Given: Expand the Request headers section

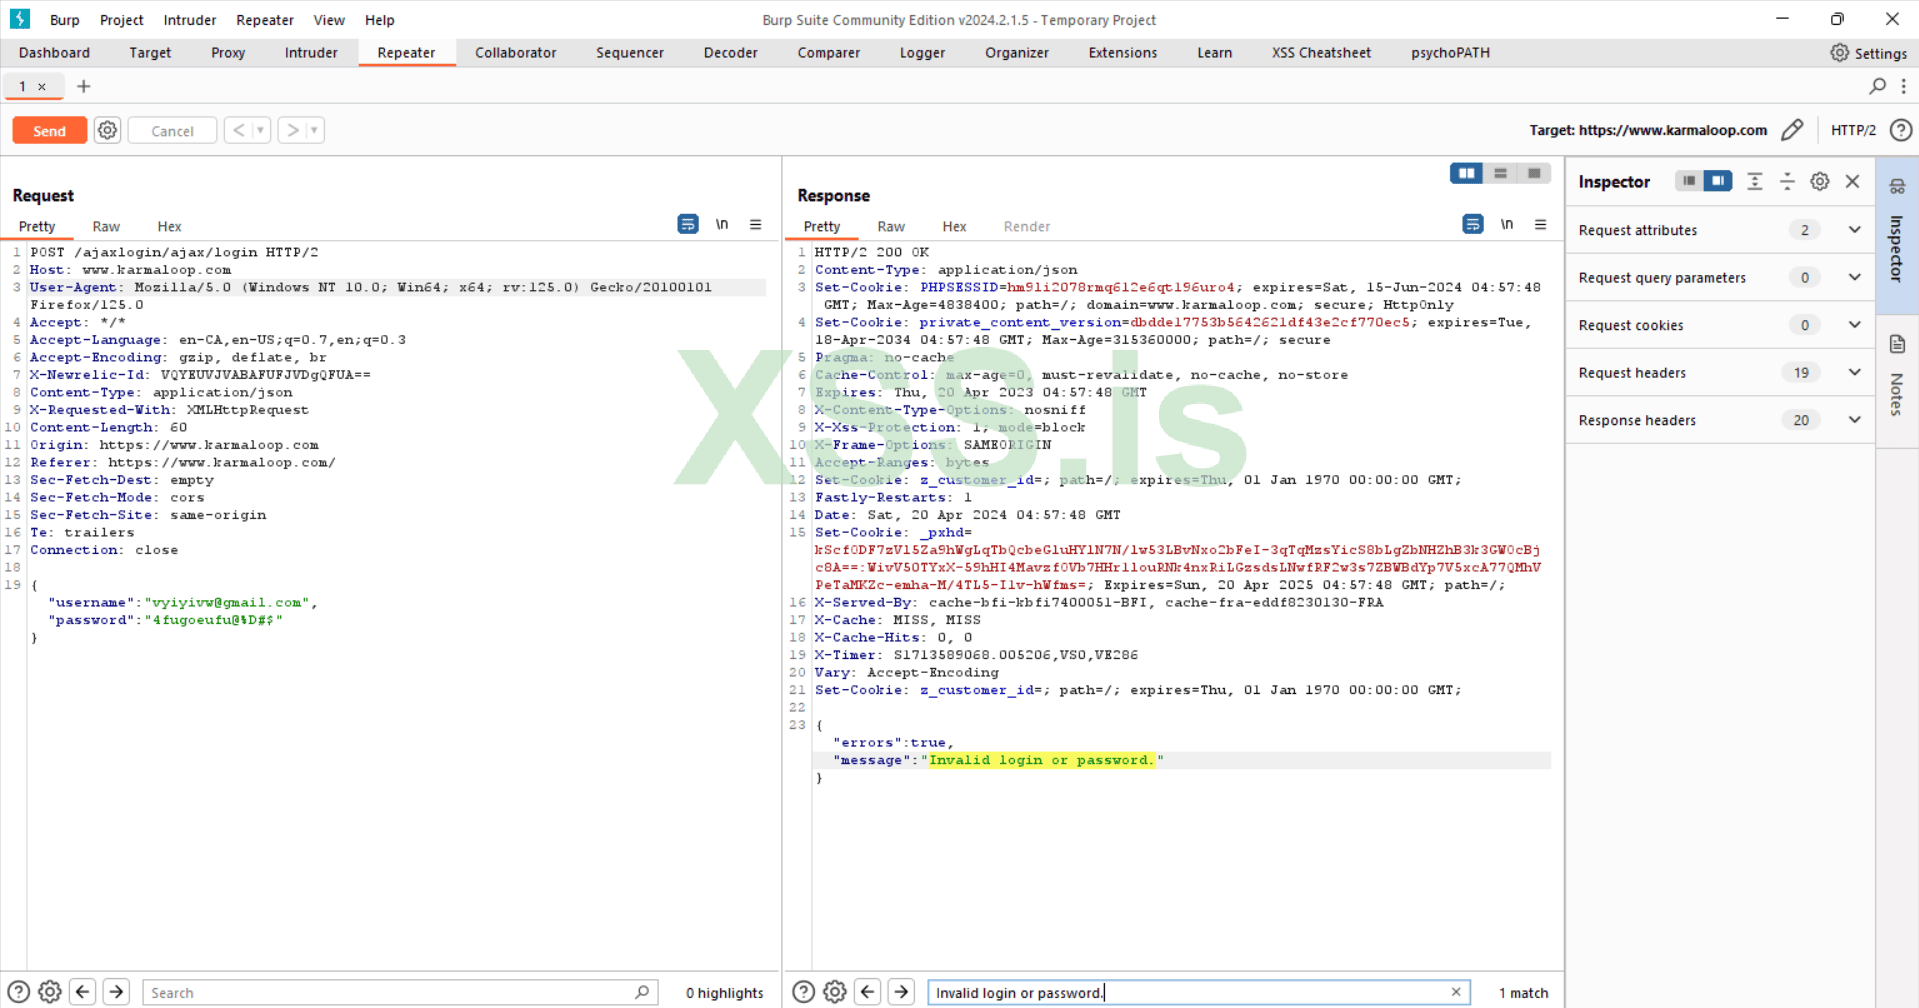Looking at the screenshot, I should 1854,373.
